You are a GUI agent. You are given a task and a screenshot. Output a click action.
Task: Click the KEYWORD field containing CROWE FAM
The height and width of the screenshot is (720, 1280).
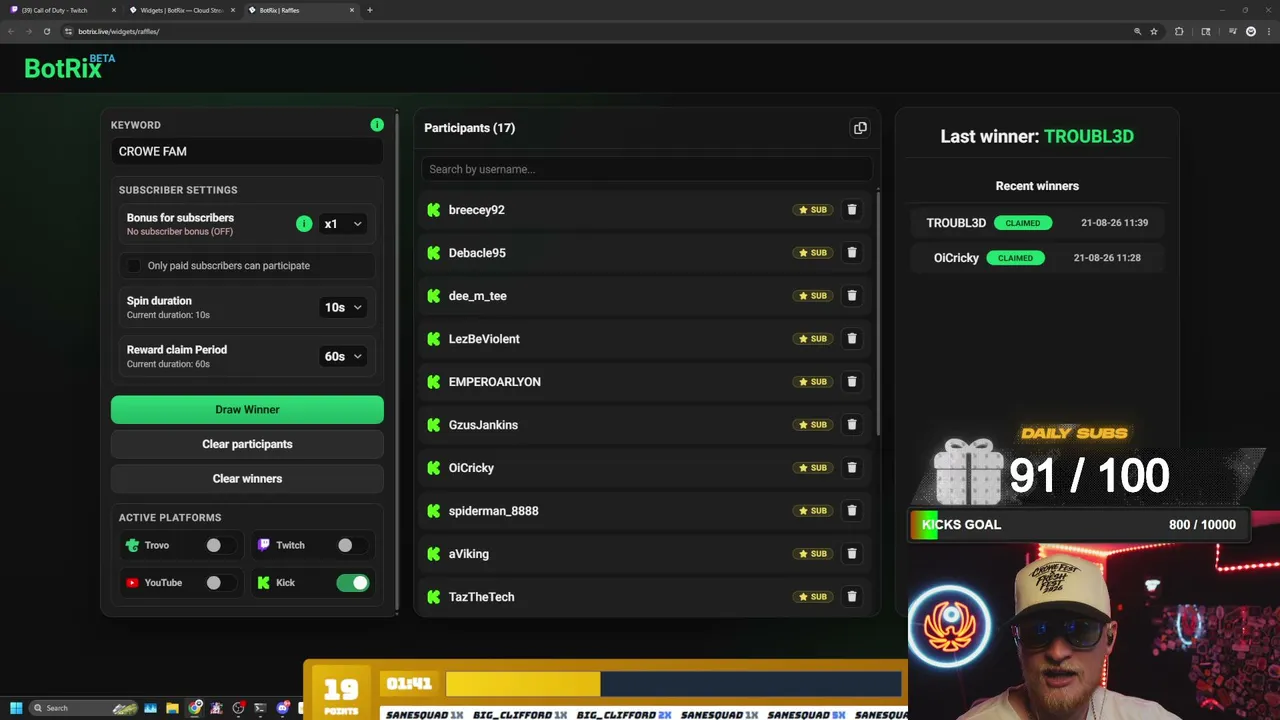247,152
